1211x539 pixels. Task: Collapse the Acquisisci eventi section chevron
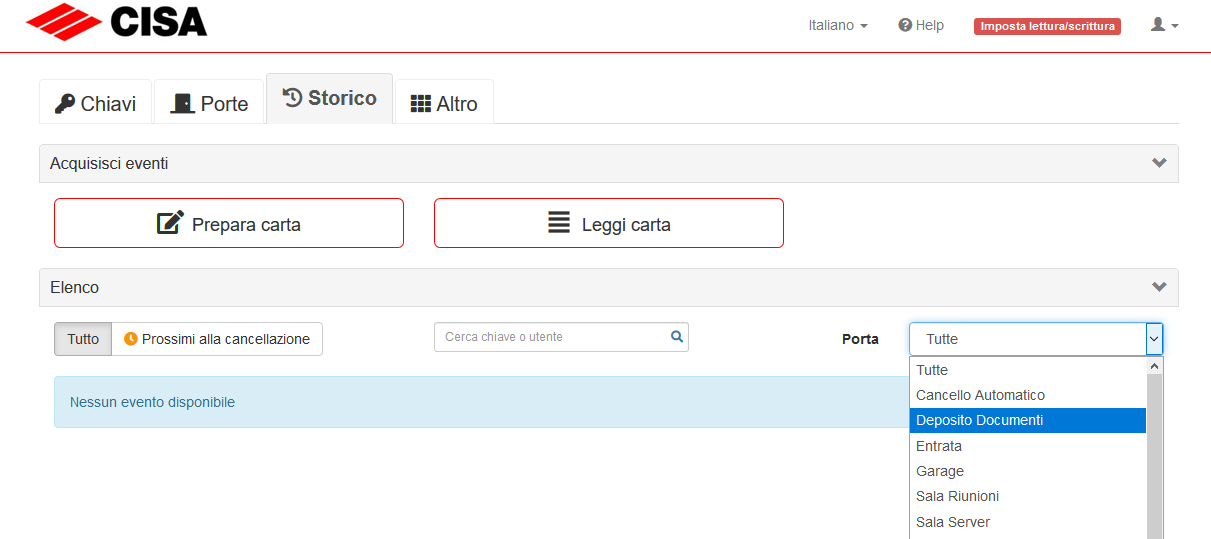point(1159,163)
